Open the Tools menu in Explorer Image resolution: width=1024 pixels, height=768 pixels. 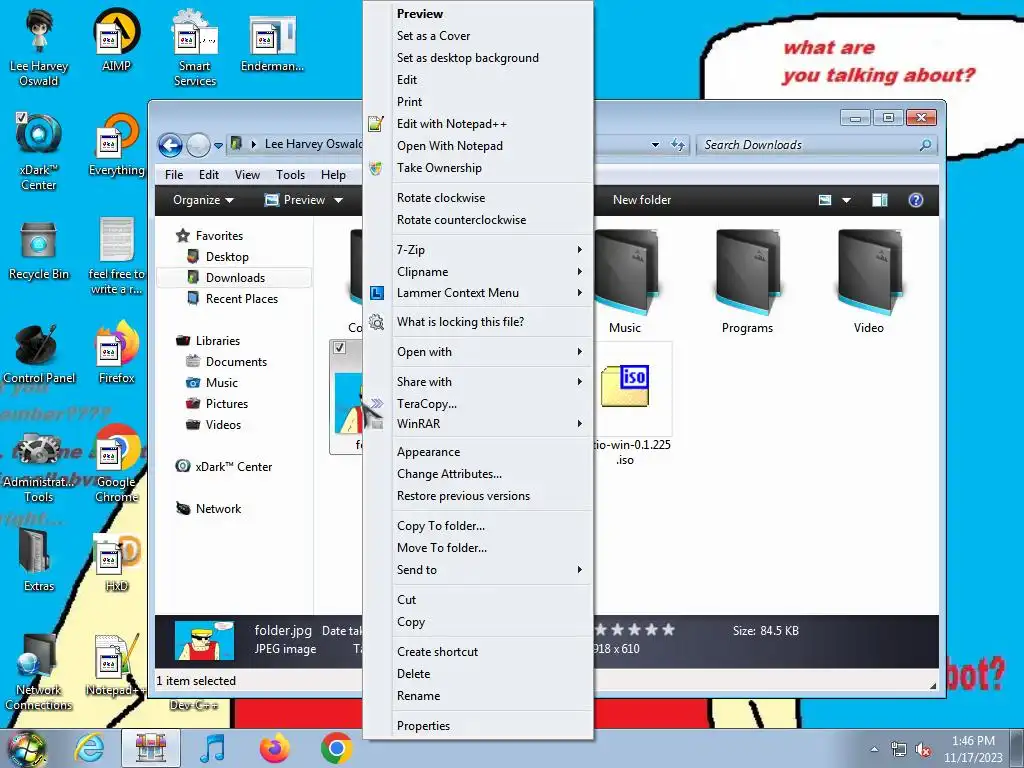pyautogui.click(x=290, y=174)
